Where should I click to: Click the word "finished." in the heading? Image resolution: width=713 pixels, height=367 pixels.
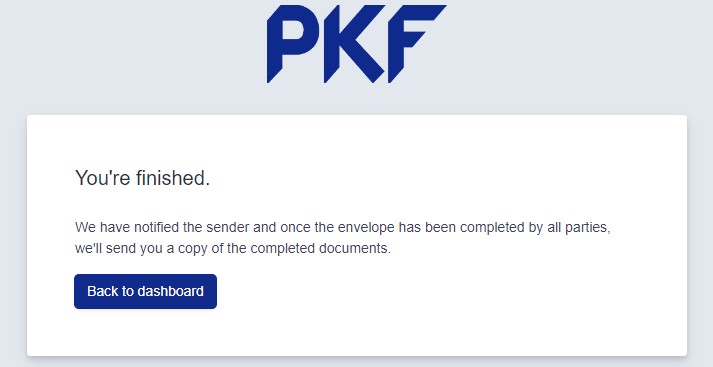point(173,178)
